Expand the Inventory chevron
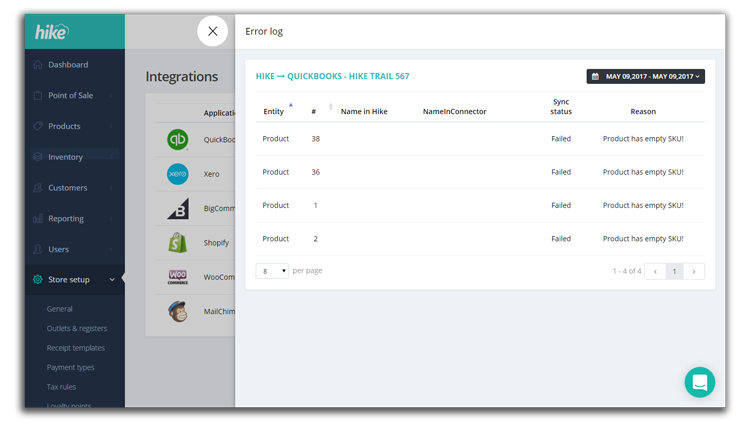 point(111,157)
